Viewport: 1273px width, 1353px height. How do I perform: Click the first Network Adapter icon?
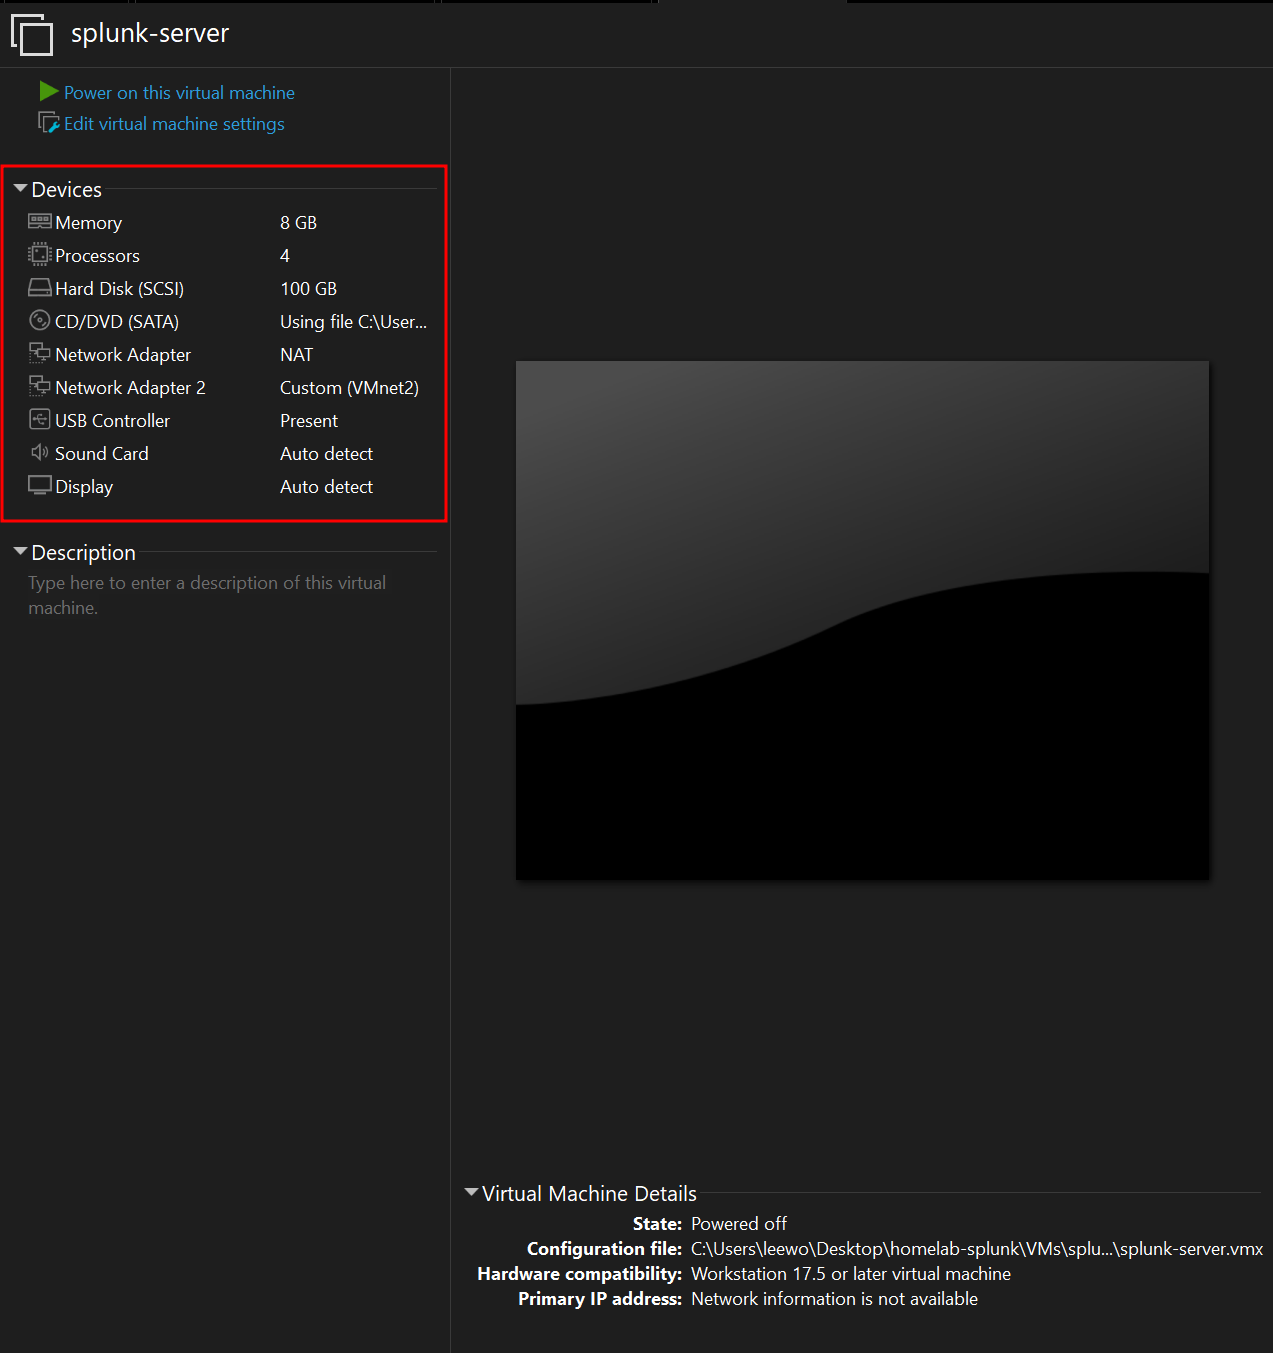tap(40, 353)
